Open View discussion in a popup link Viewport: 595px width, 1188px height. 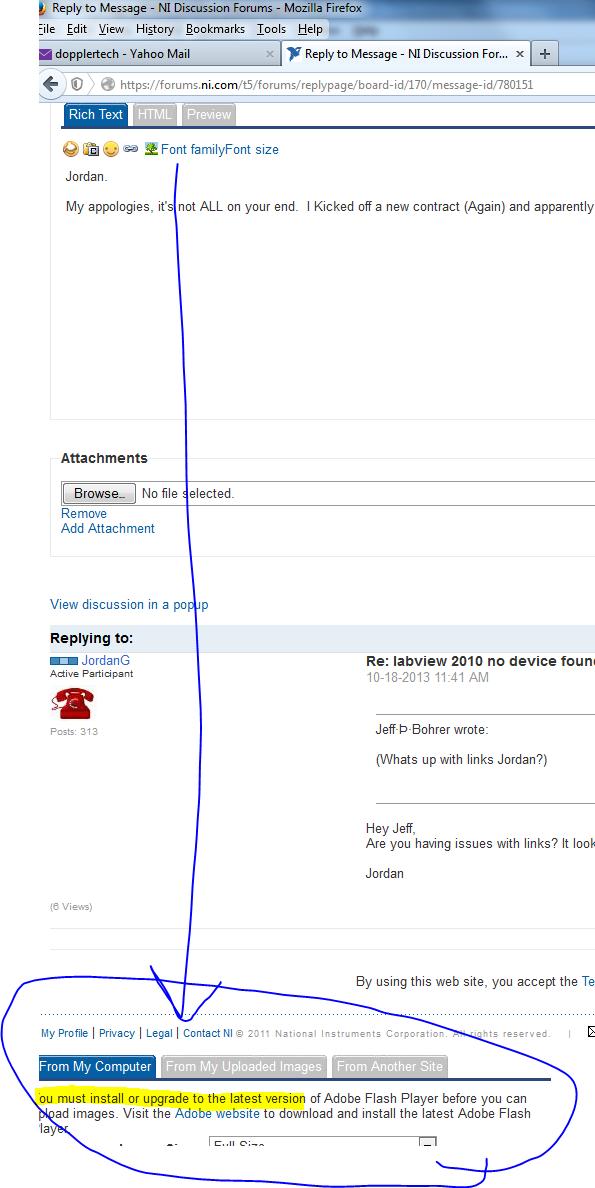129,605
